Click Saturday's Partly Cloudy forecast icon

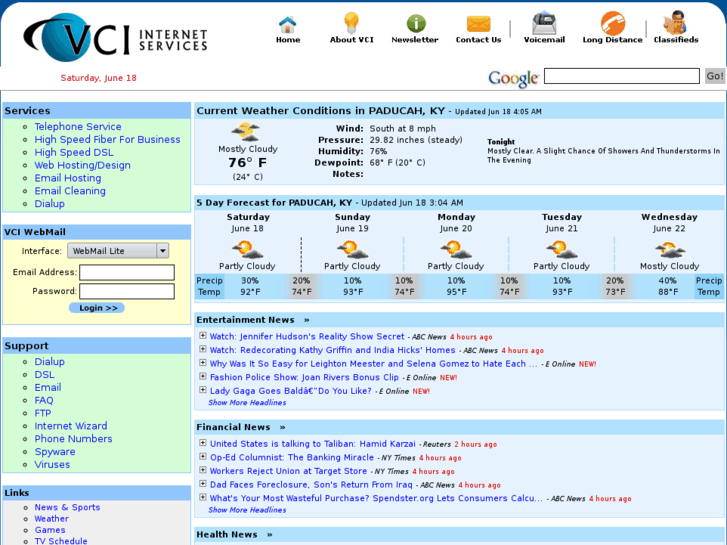(248, 250)
